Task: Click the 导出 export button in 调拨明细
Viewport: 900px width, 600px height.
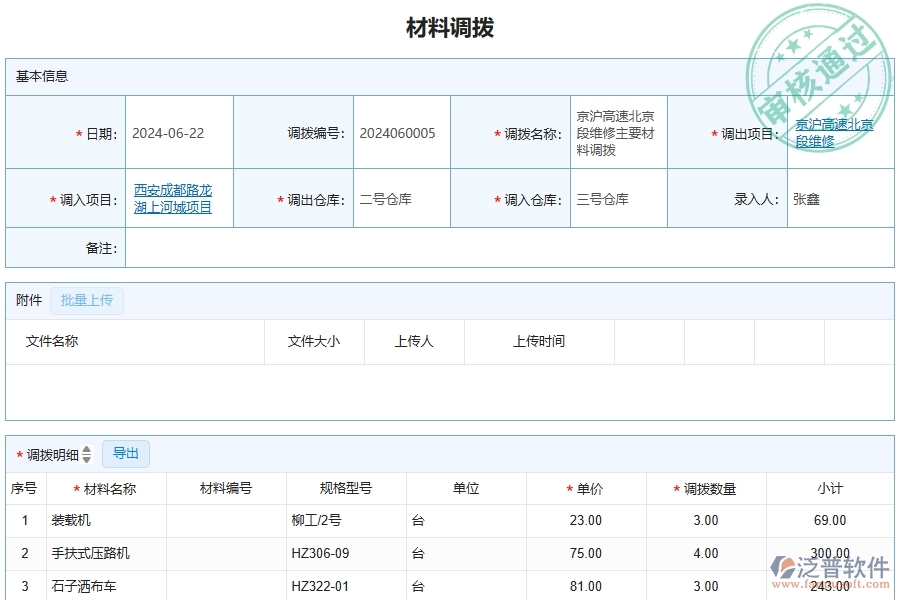Action: click(x=126, y=453)
